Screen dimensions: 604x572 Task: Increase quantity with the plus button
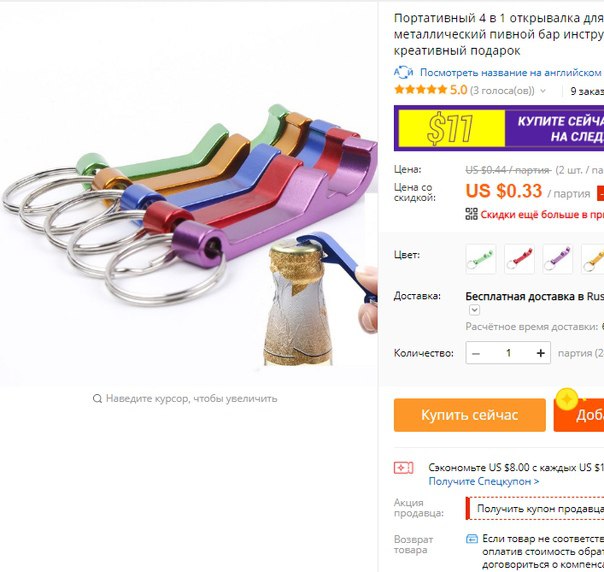point(540,353)
